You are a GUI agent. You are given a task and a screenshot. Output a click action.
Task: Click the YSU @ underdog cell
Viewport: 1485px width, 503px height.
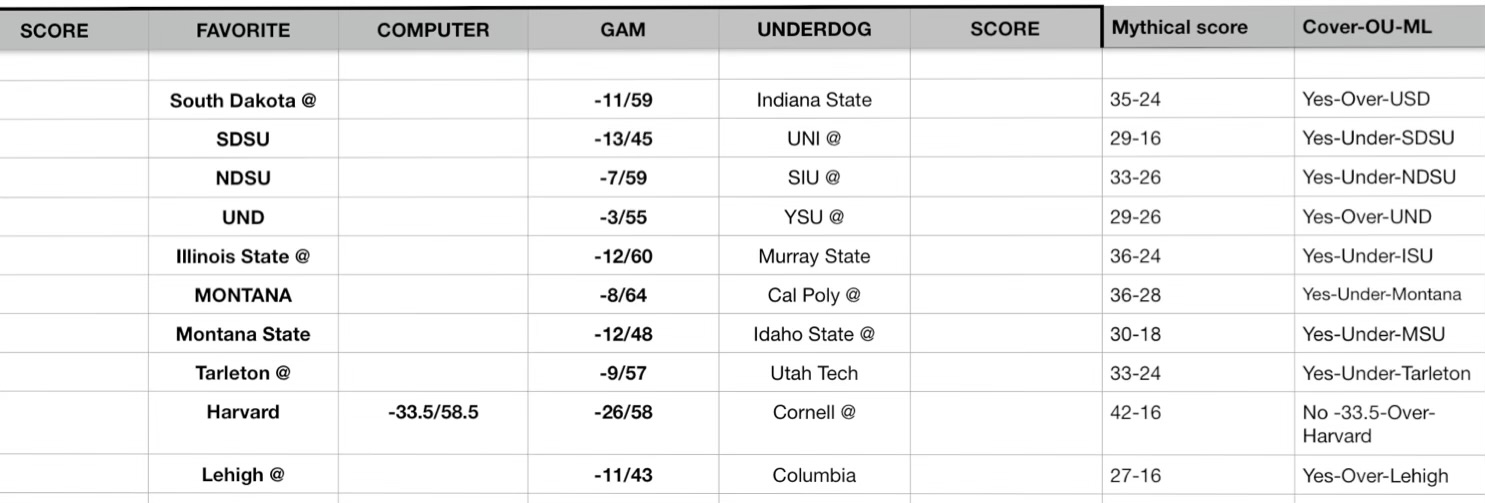point(813,217)
